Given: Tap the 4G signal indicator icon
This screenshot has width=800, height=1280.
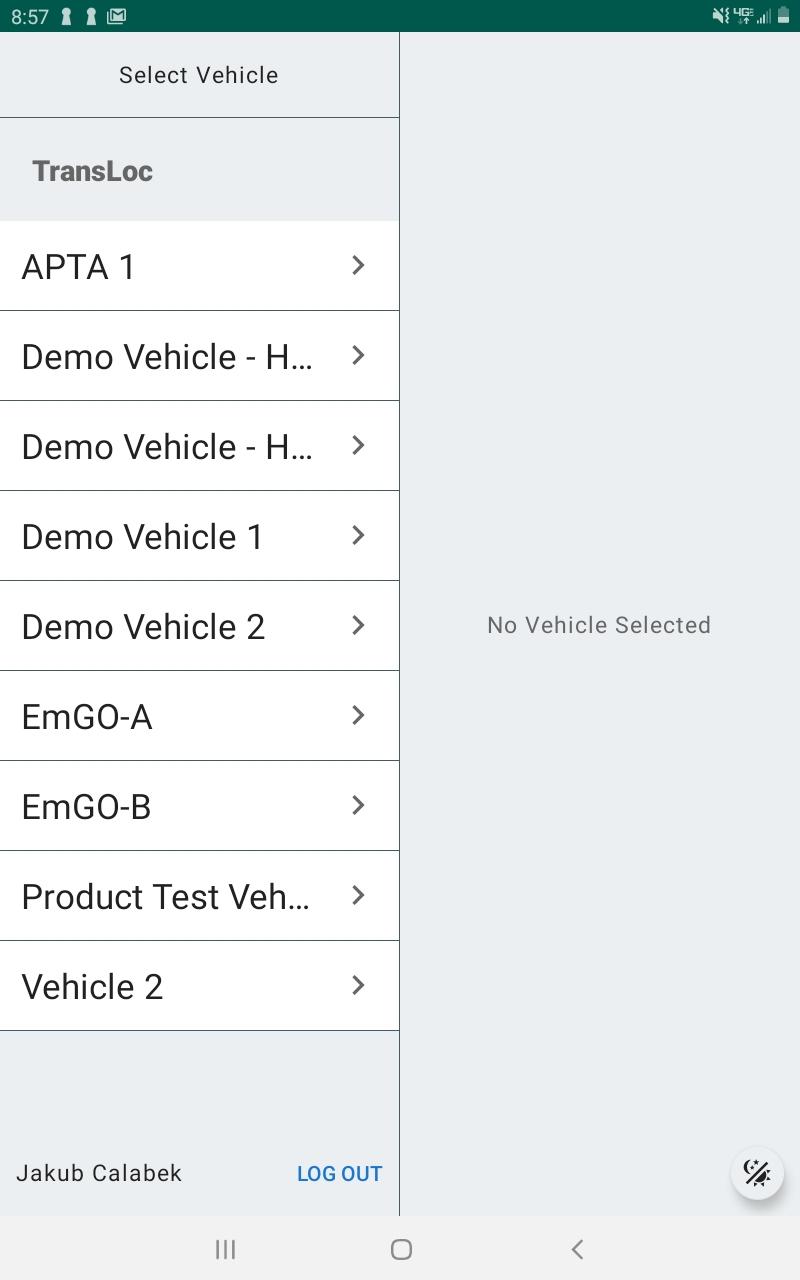Looking at the screenshot, I should pyautogui.click(x=743, y=16).
